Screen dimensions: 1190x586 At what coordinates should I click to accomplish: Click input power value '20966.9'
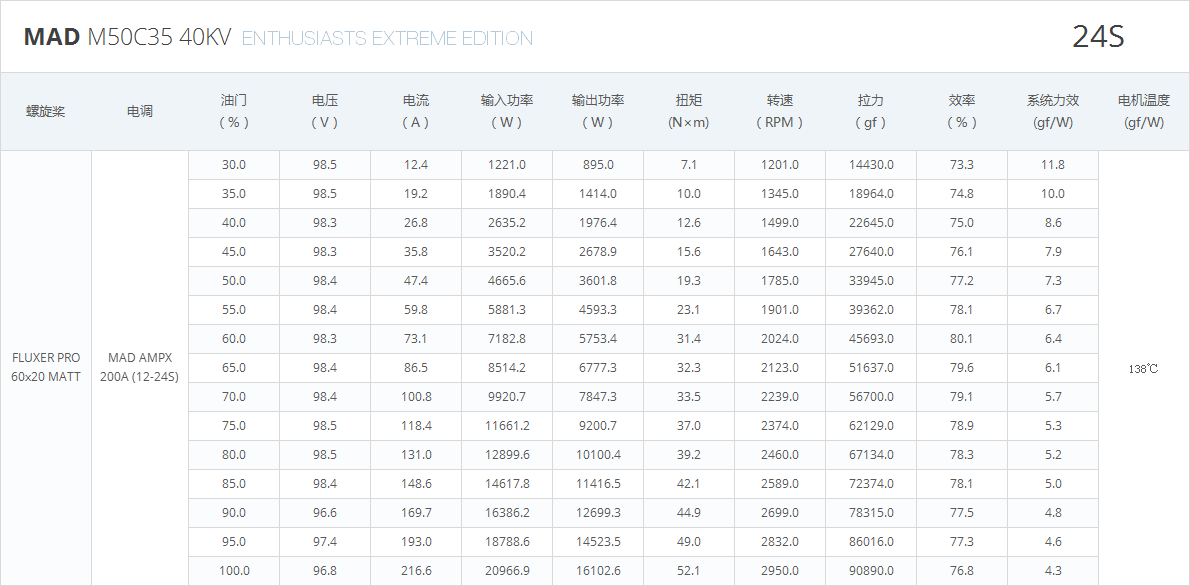pyautogui.click(x=507, y=571)
